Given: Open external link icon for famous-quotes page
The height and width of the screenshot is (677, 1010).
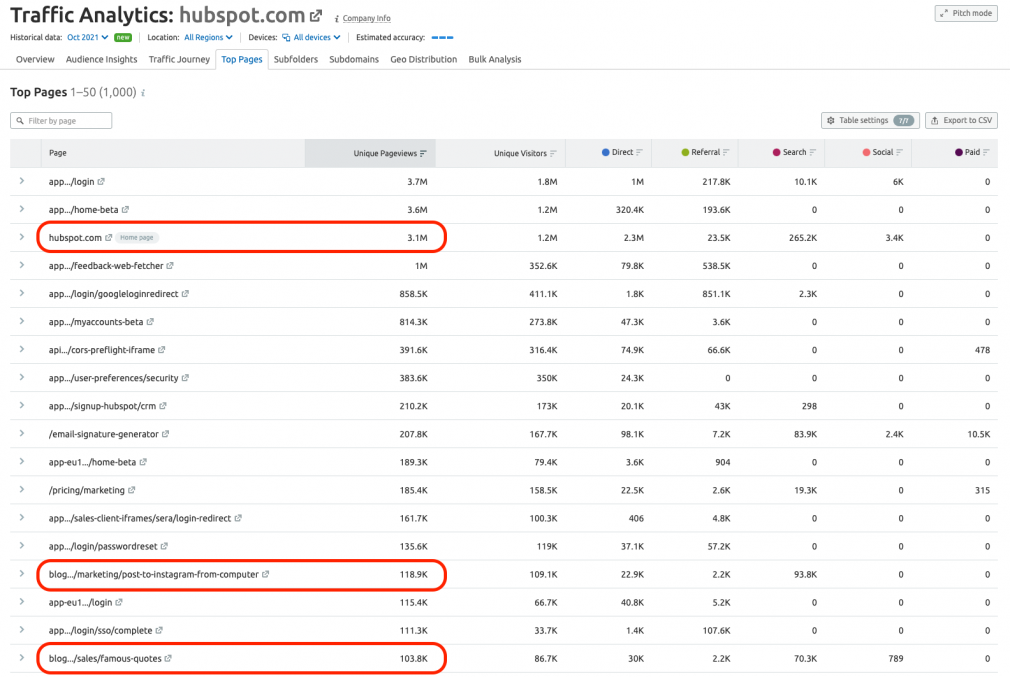Looking at the screenshot, I should (x=168, y=658).
